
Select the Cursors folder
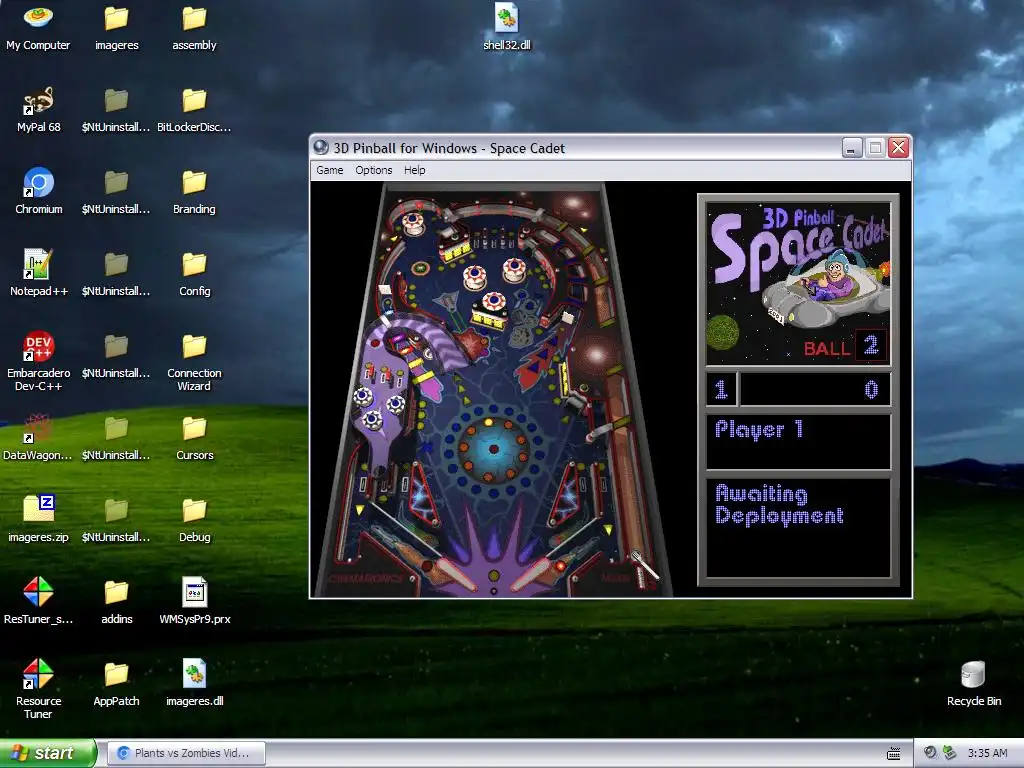click(x=195, y=438)
